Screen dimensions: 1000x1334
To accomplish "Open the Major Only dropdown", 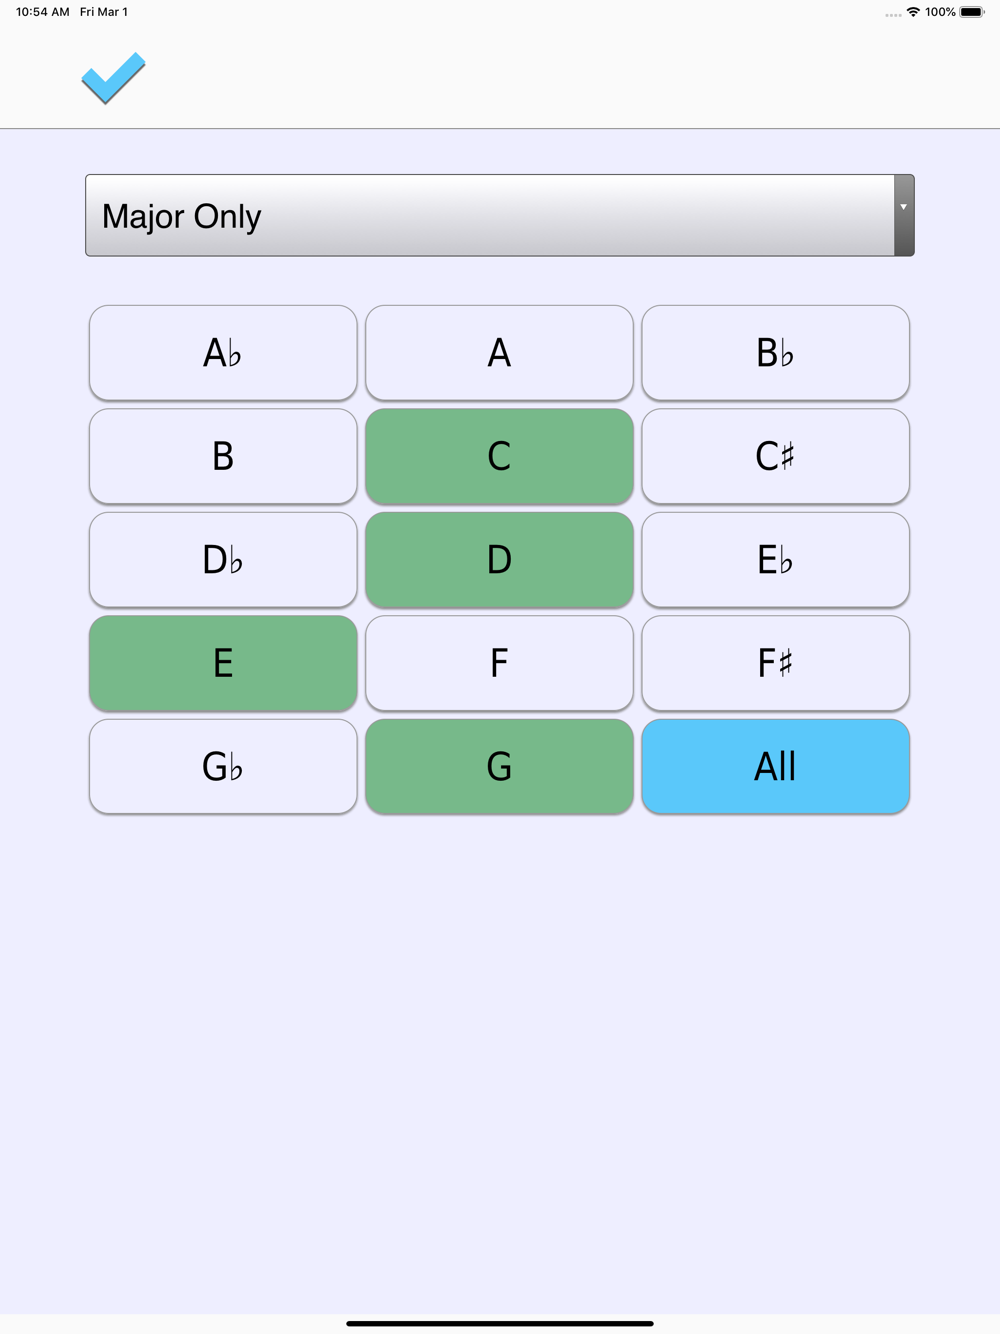I will point(490,216).
